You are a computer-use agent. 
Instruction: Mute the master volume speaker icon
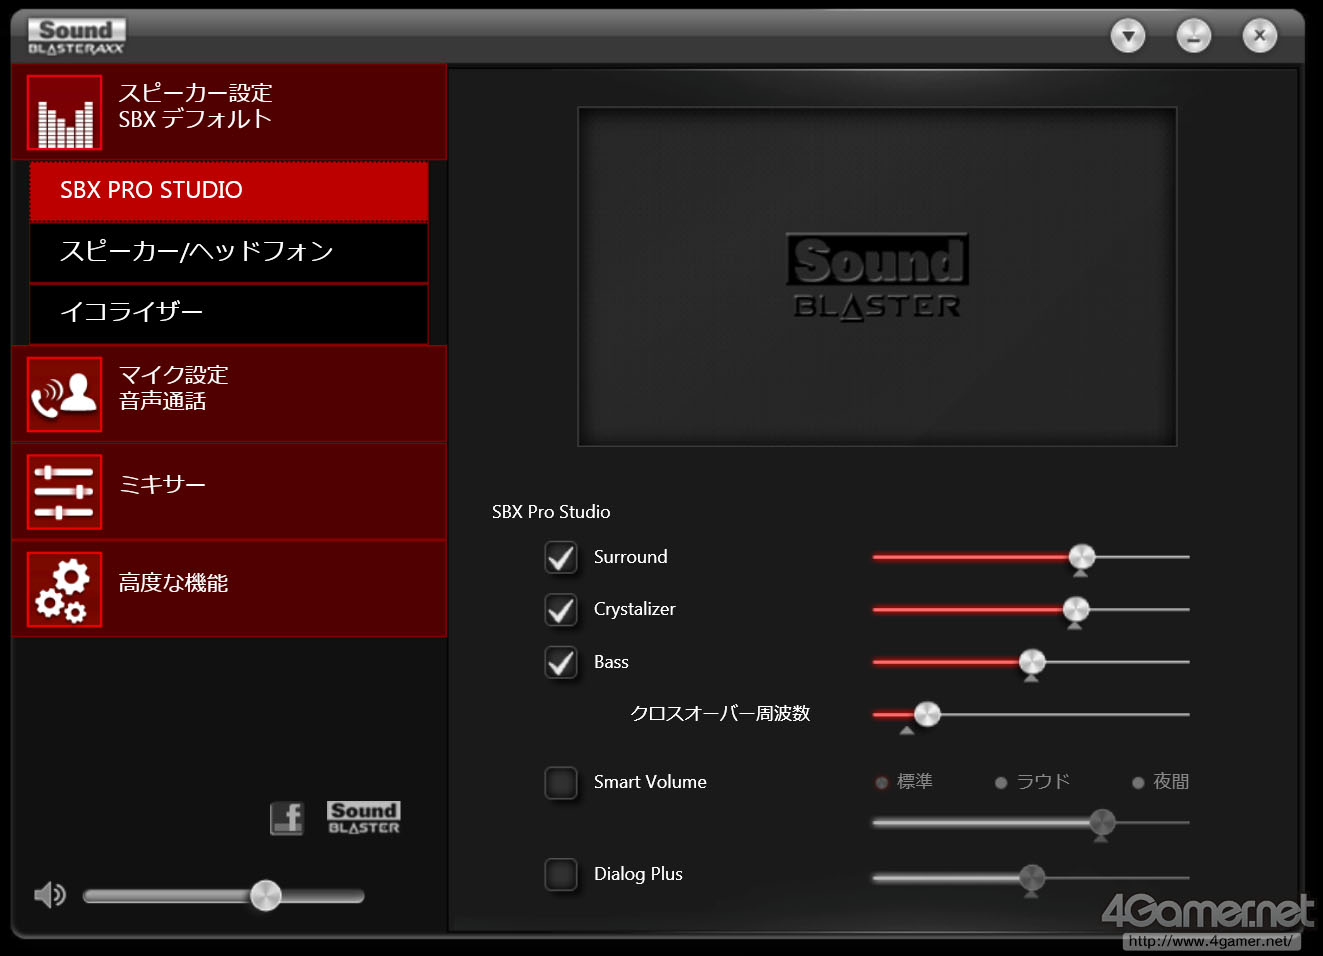50,894
